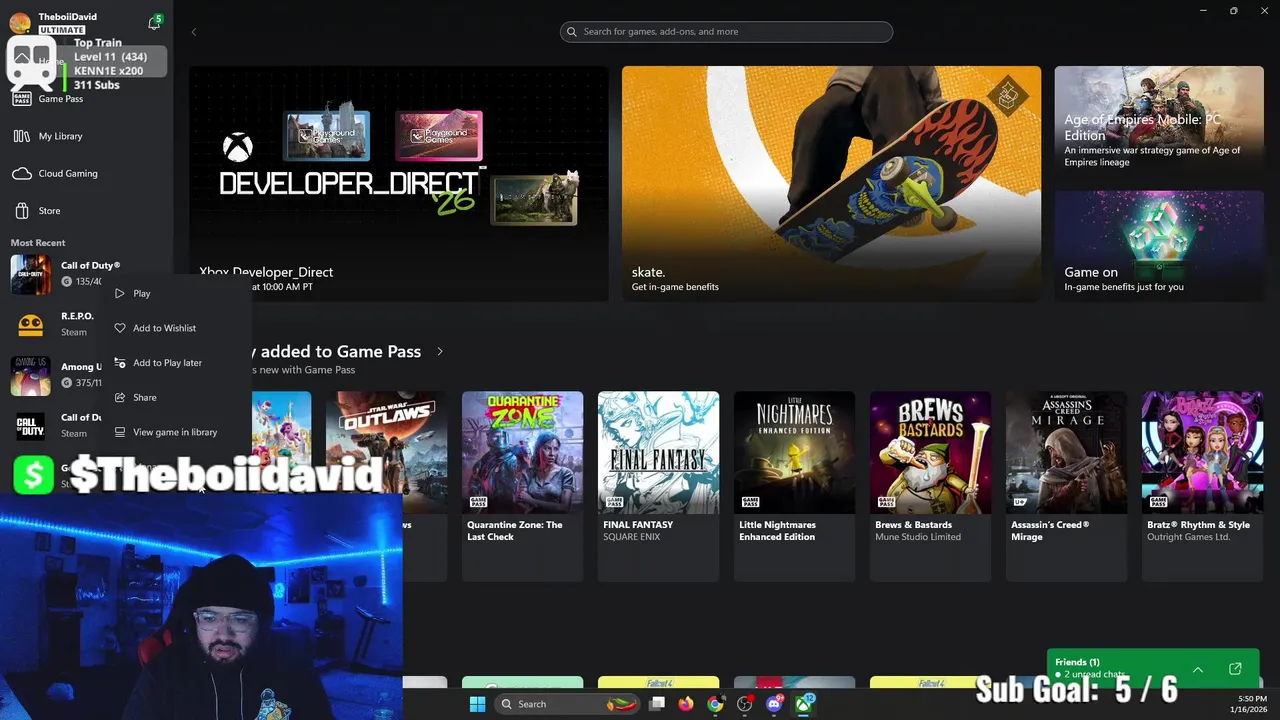Open the FINAL FANTASY game card

[658, 486]
